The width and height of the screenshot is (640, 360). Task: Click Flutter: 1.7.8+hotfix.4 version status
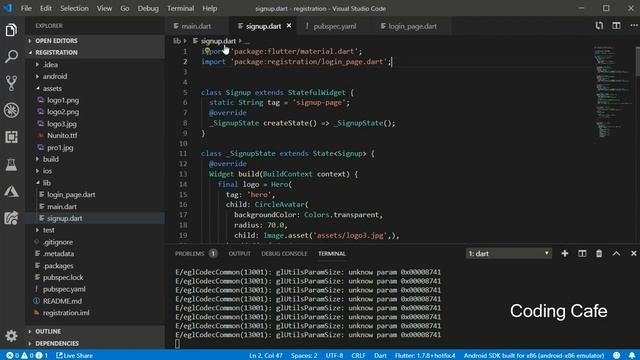click(425, 356)
